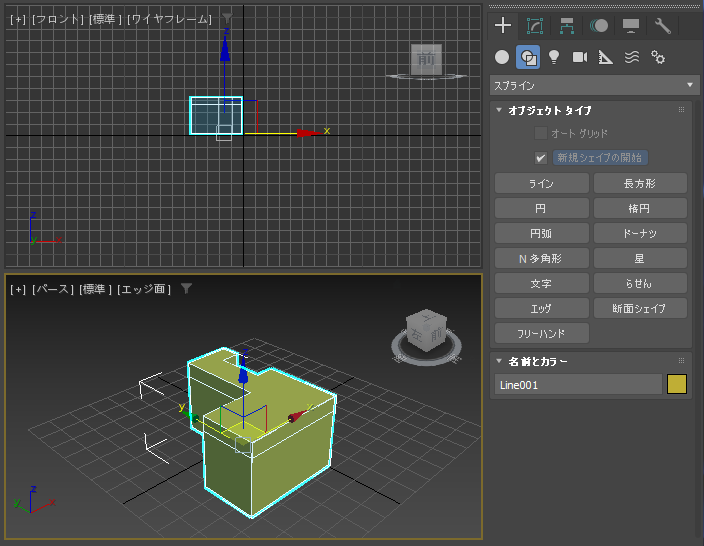This screenshot has width=704, height=546.
Task: Click the 文字 spline button
Action: pyautogui.click(x=541, y=283)
